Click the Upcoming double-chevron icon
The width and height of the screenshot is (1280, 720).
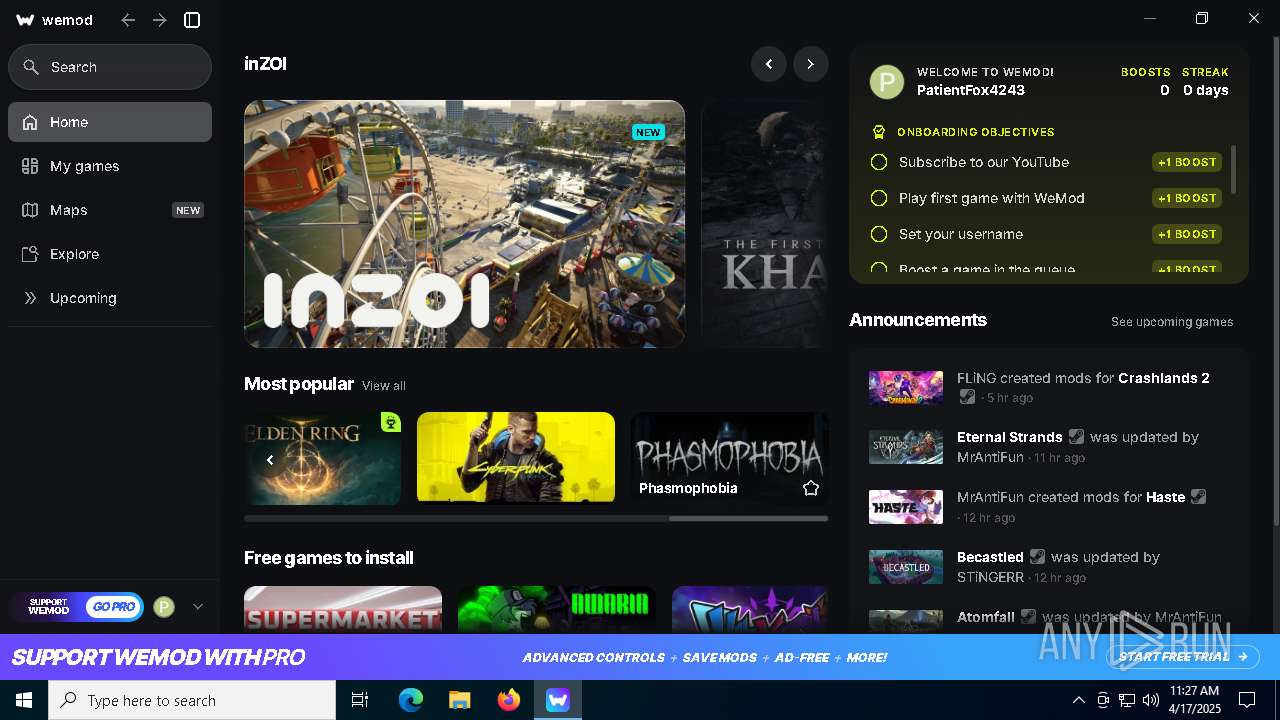click(30, 298)
